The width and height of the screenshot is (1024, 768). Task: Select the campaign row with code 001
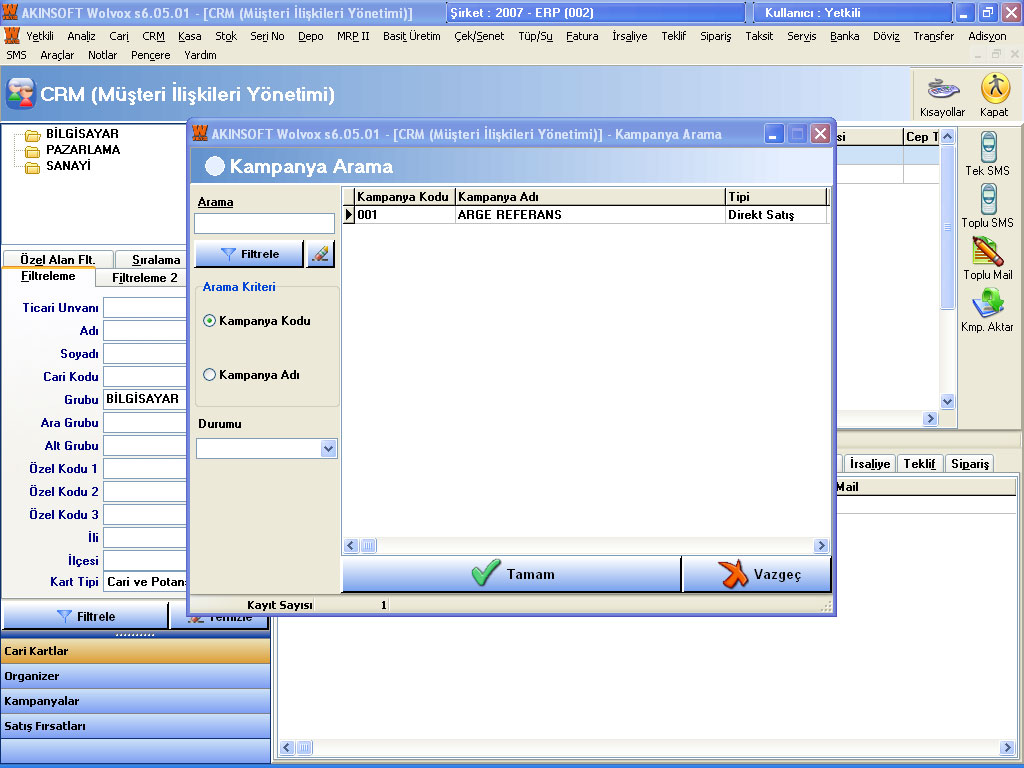[x=586, y=215]
